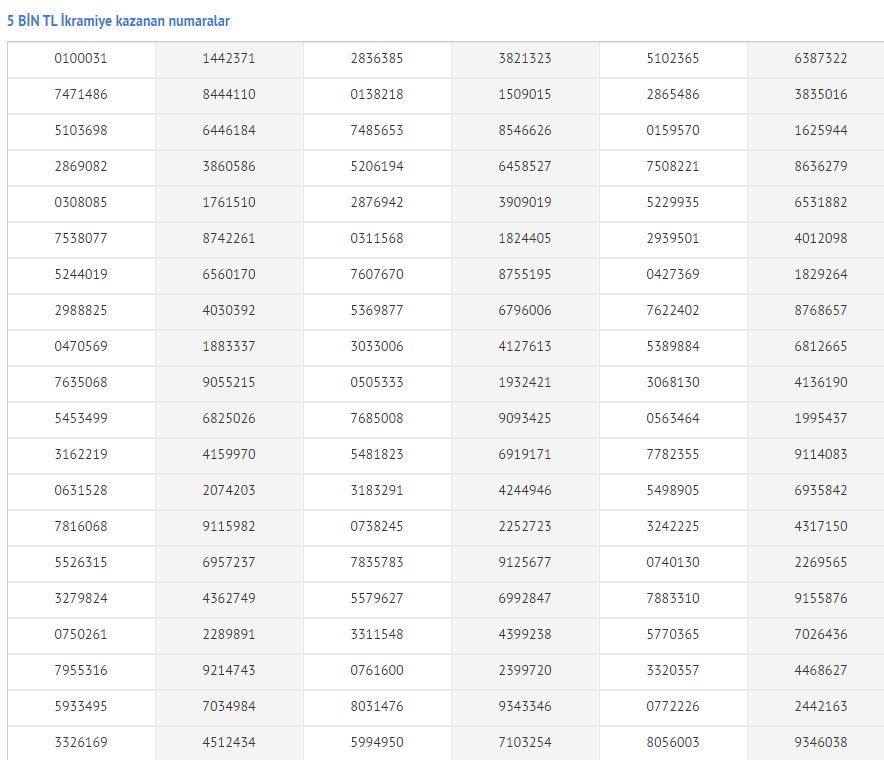Select number 9055215

(x=229, y=382)
